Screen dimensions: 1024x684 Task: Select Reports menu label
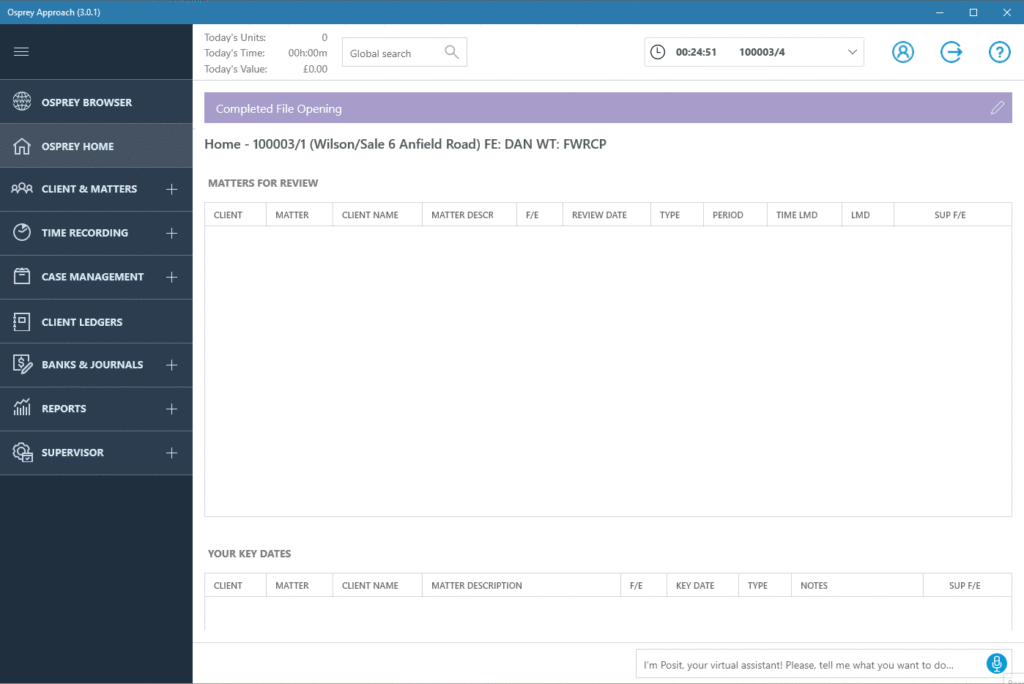click(x=64, y=408)
